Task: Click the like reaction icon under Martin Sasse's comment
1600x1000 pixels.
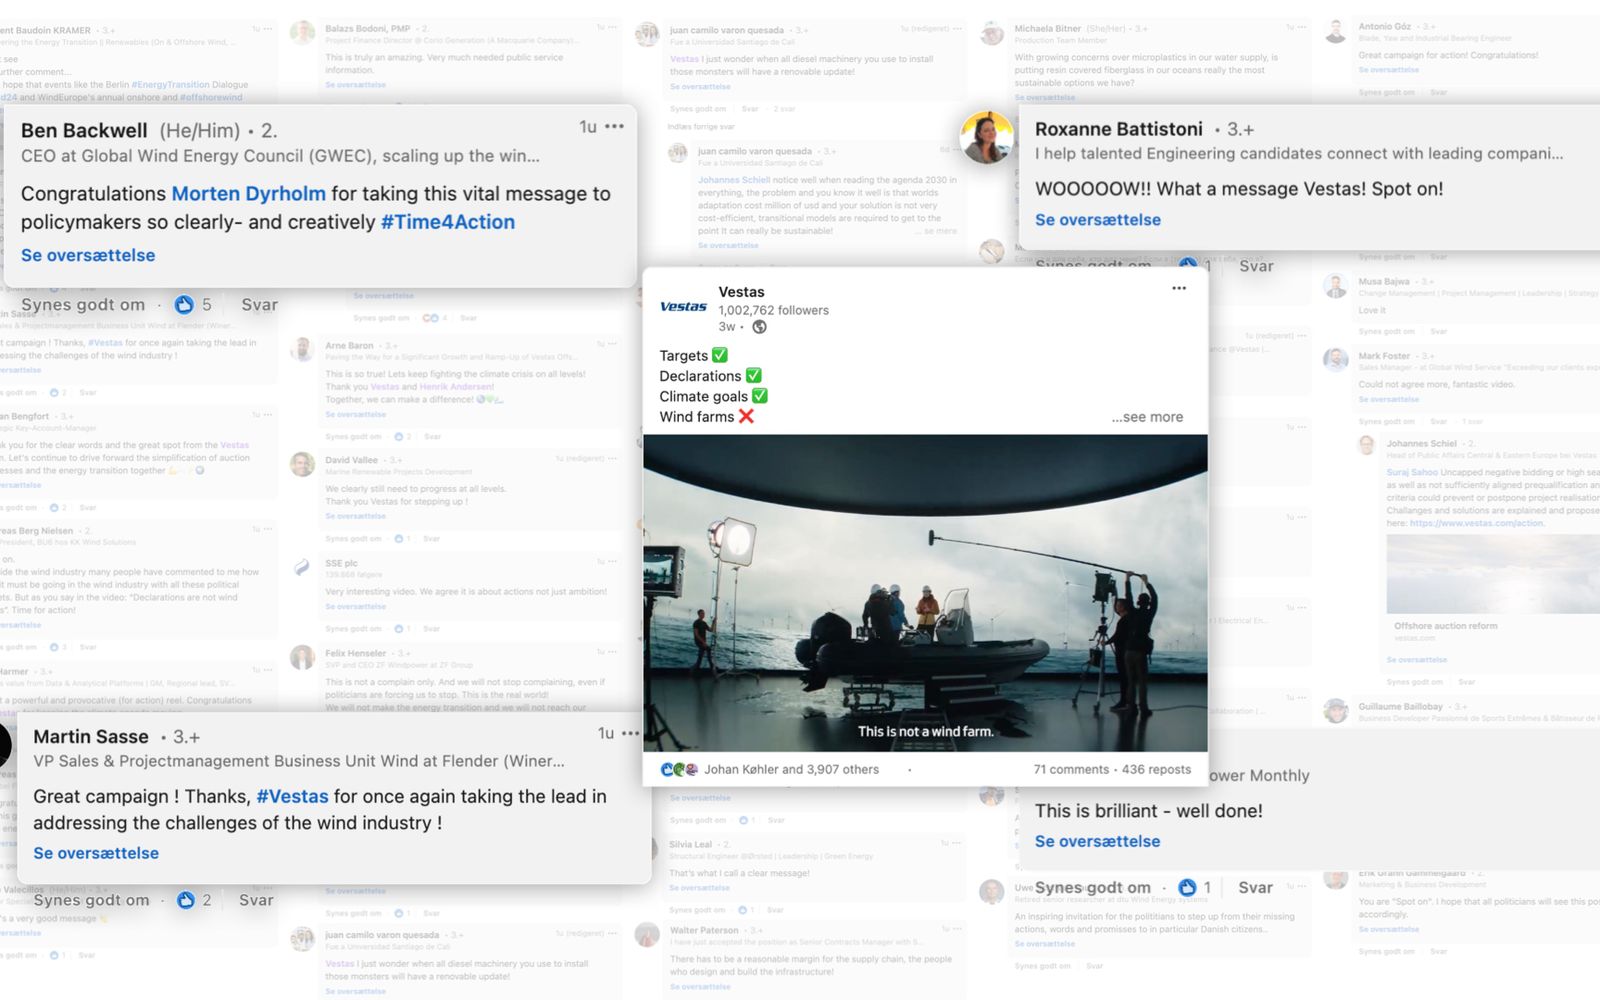Action: tap(186, 900)
